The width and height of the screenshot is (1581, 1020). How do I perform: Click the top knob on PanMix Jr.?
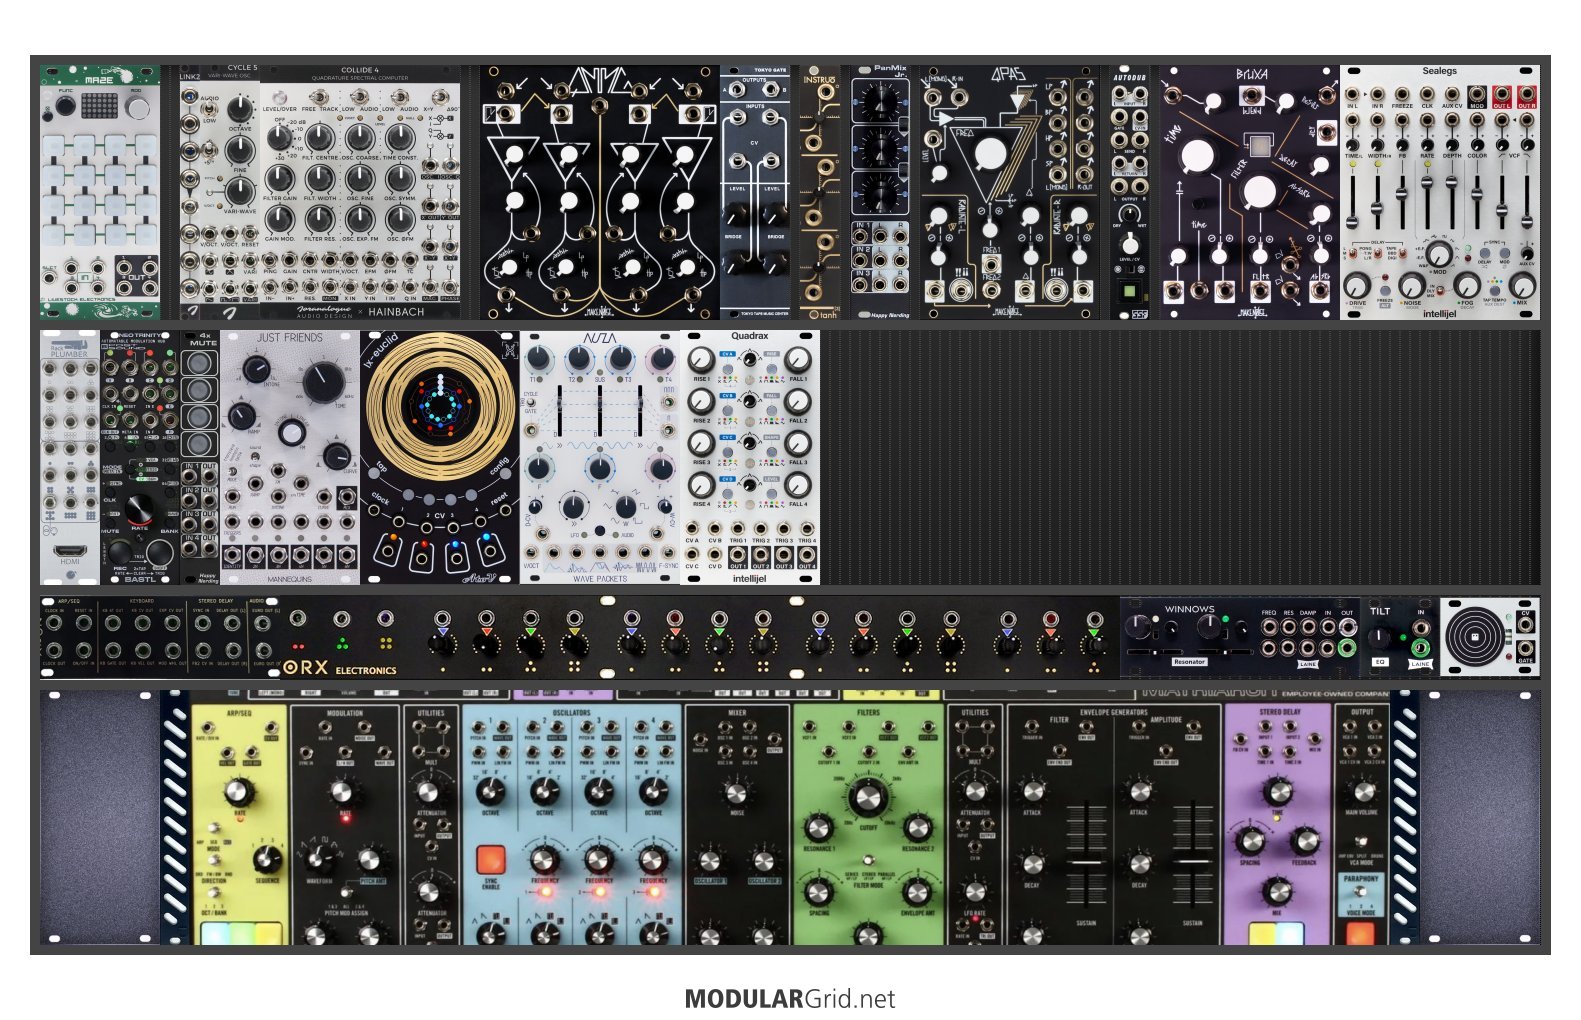pos(880,101)
